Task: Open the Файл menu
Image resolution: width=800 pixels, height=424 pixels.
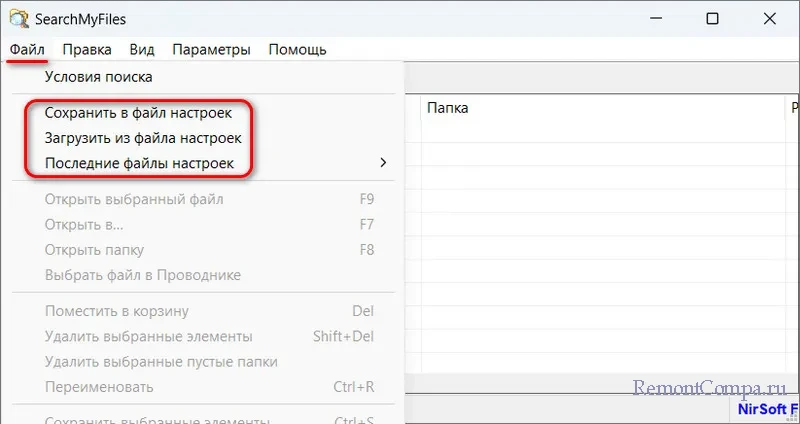Action: (28, 49)
